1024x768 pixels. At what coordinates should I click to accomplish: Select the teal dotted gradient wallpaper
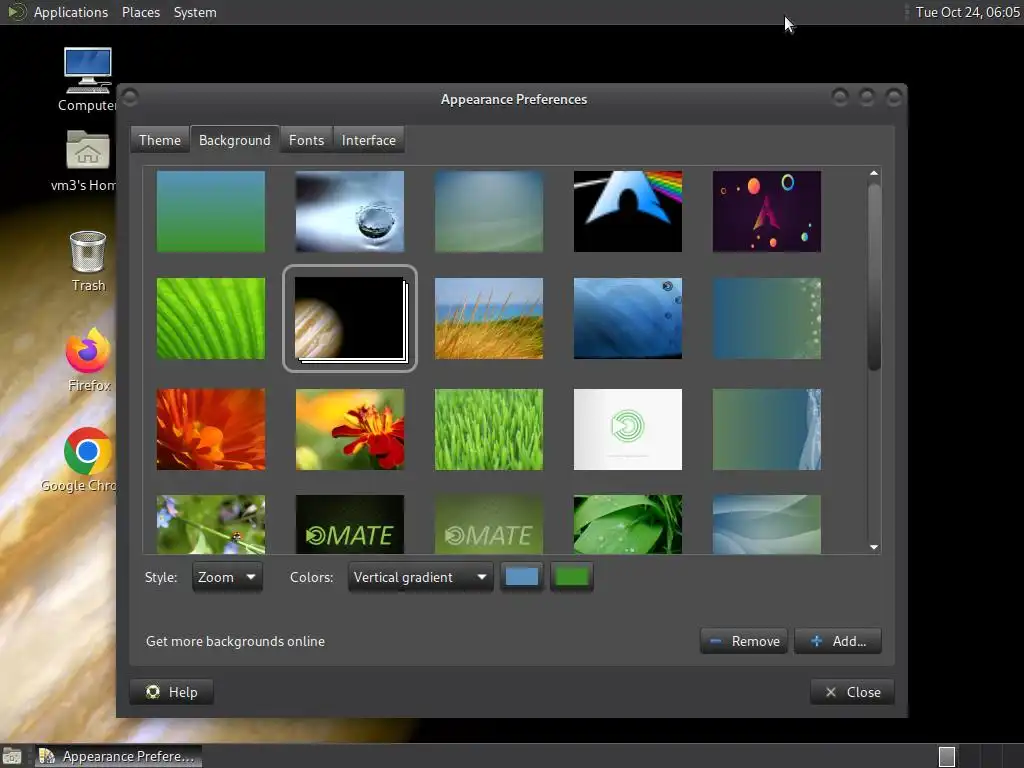(x=767, y=319)
